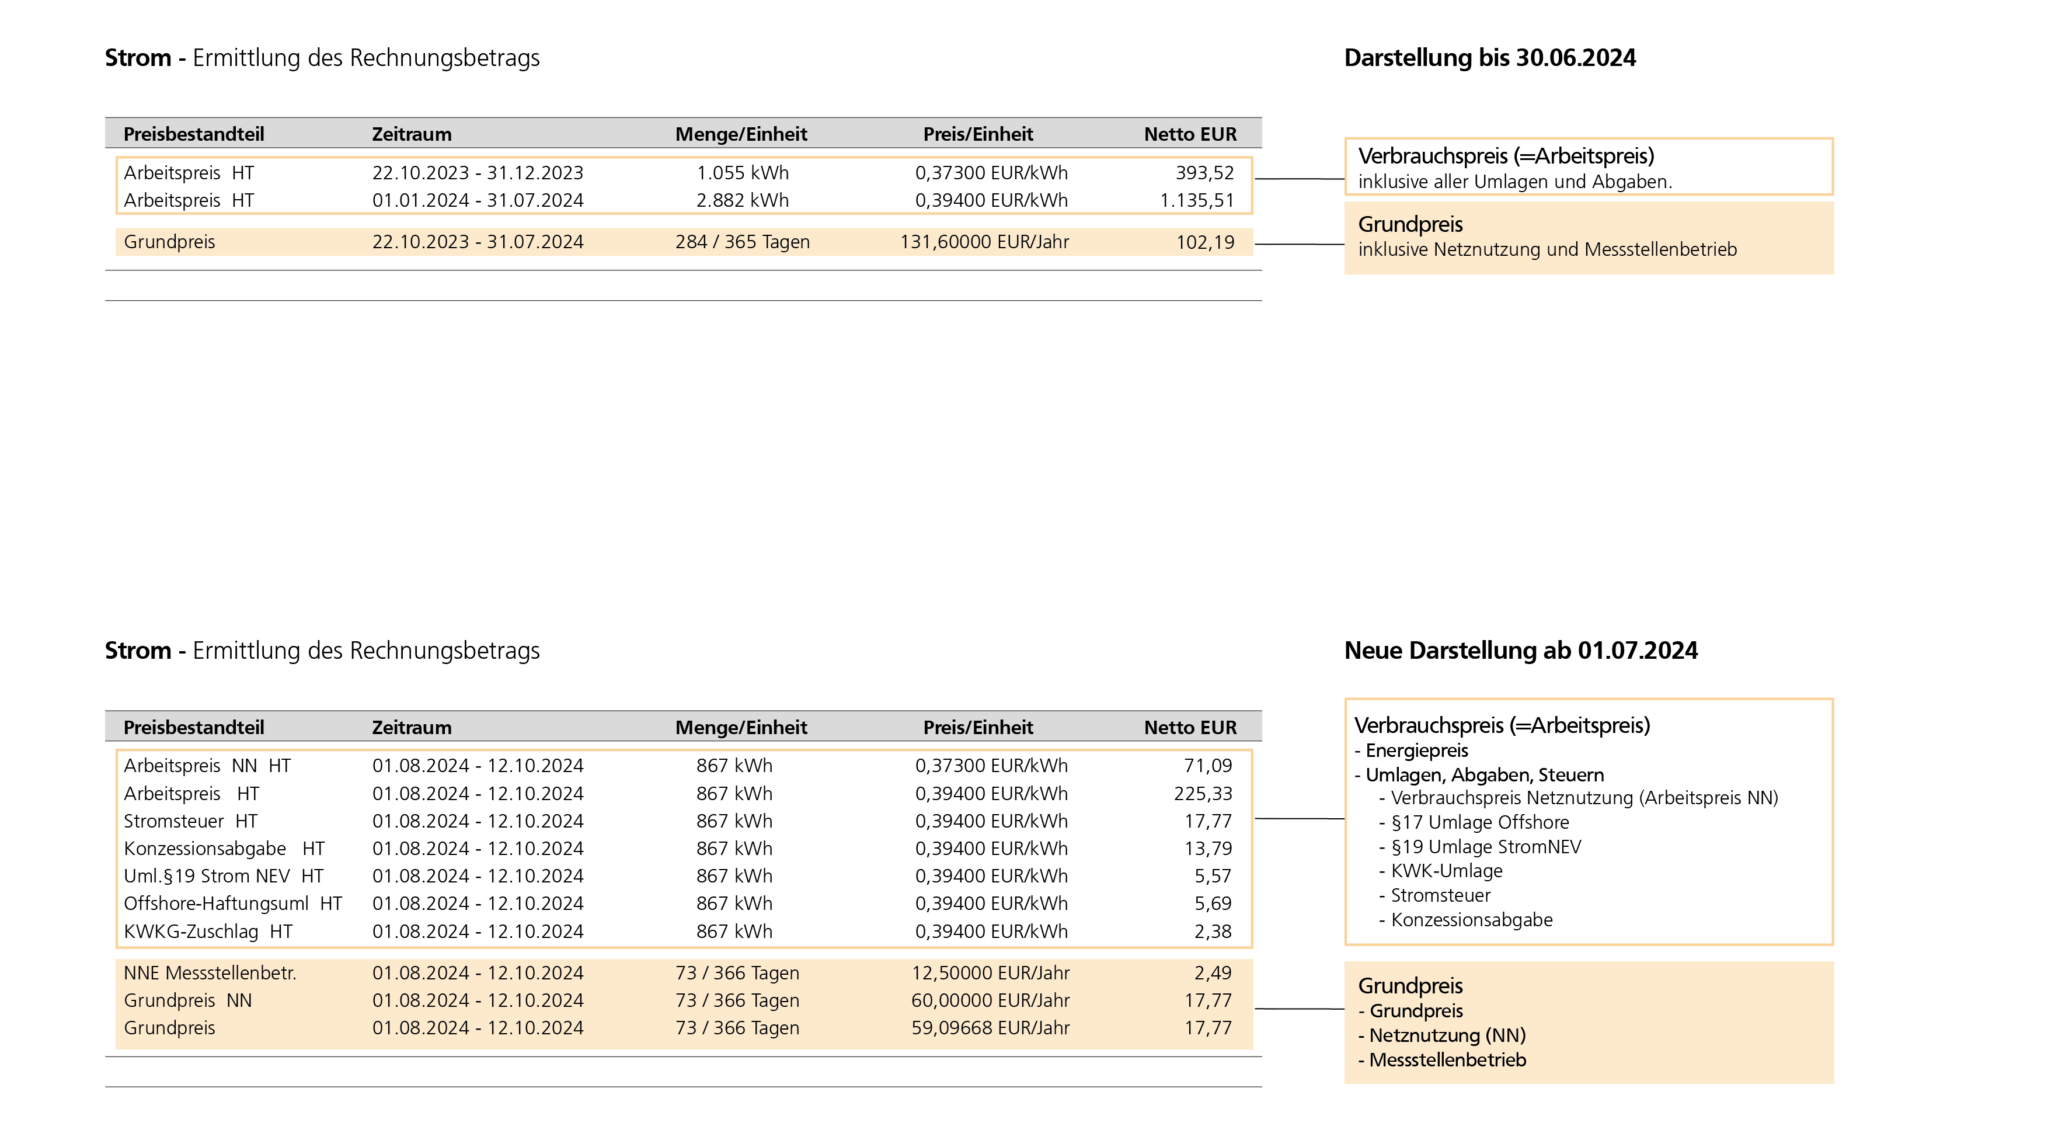Click the Offshore-Haftungsuml HT row label
This screenshot has height=1133, width=2048.
(x=232, y=904)
